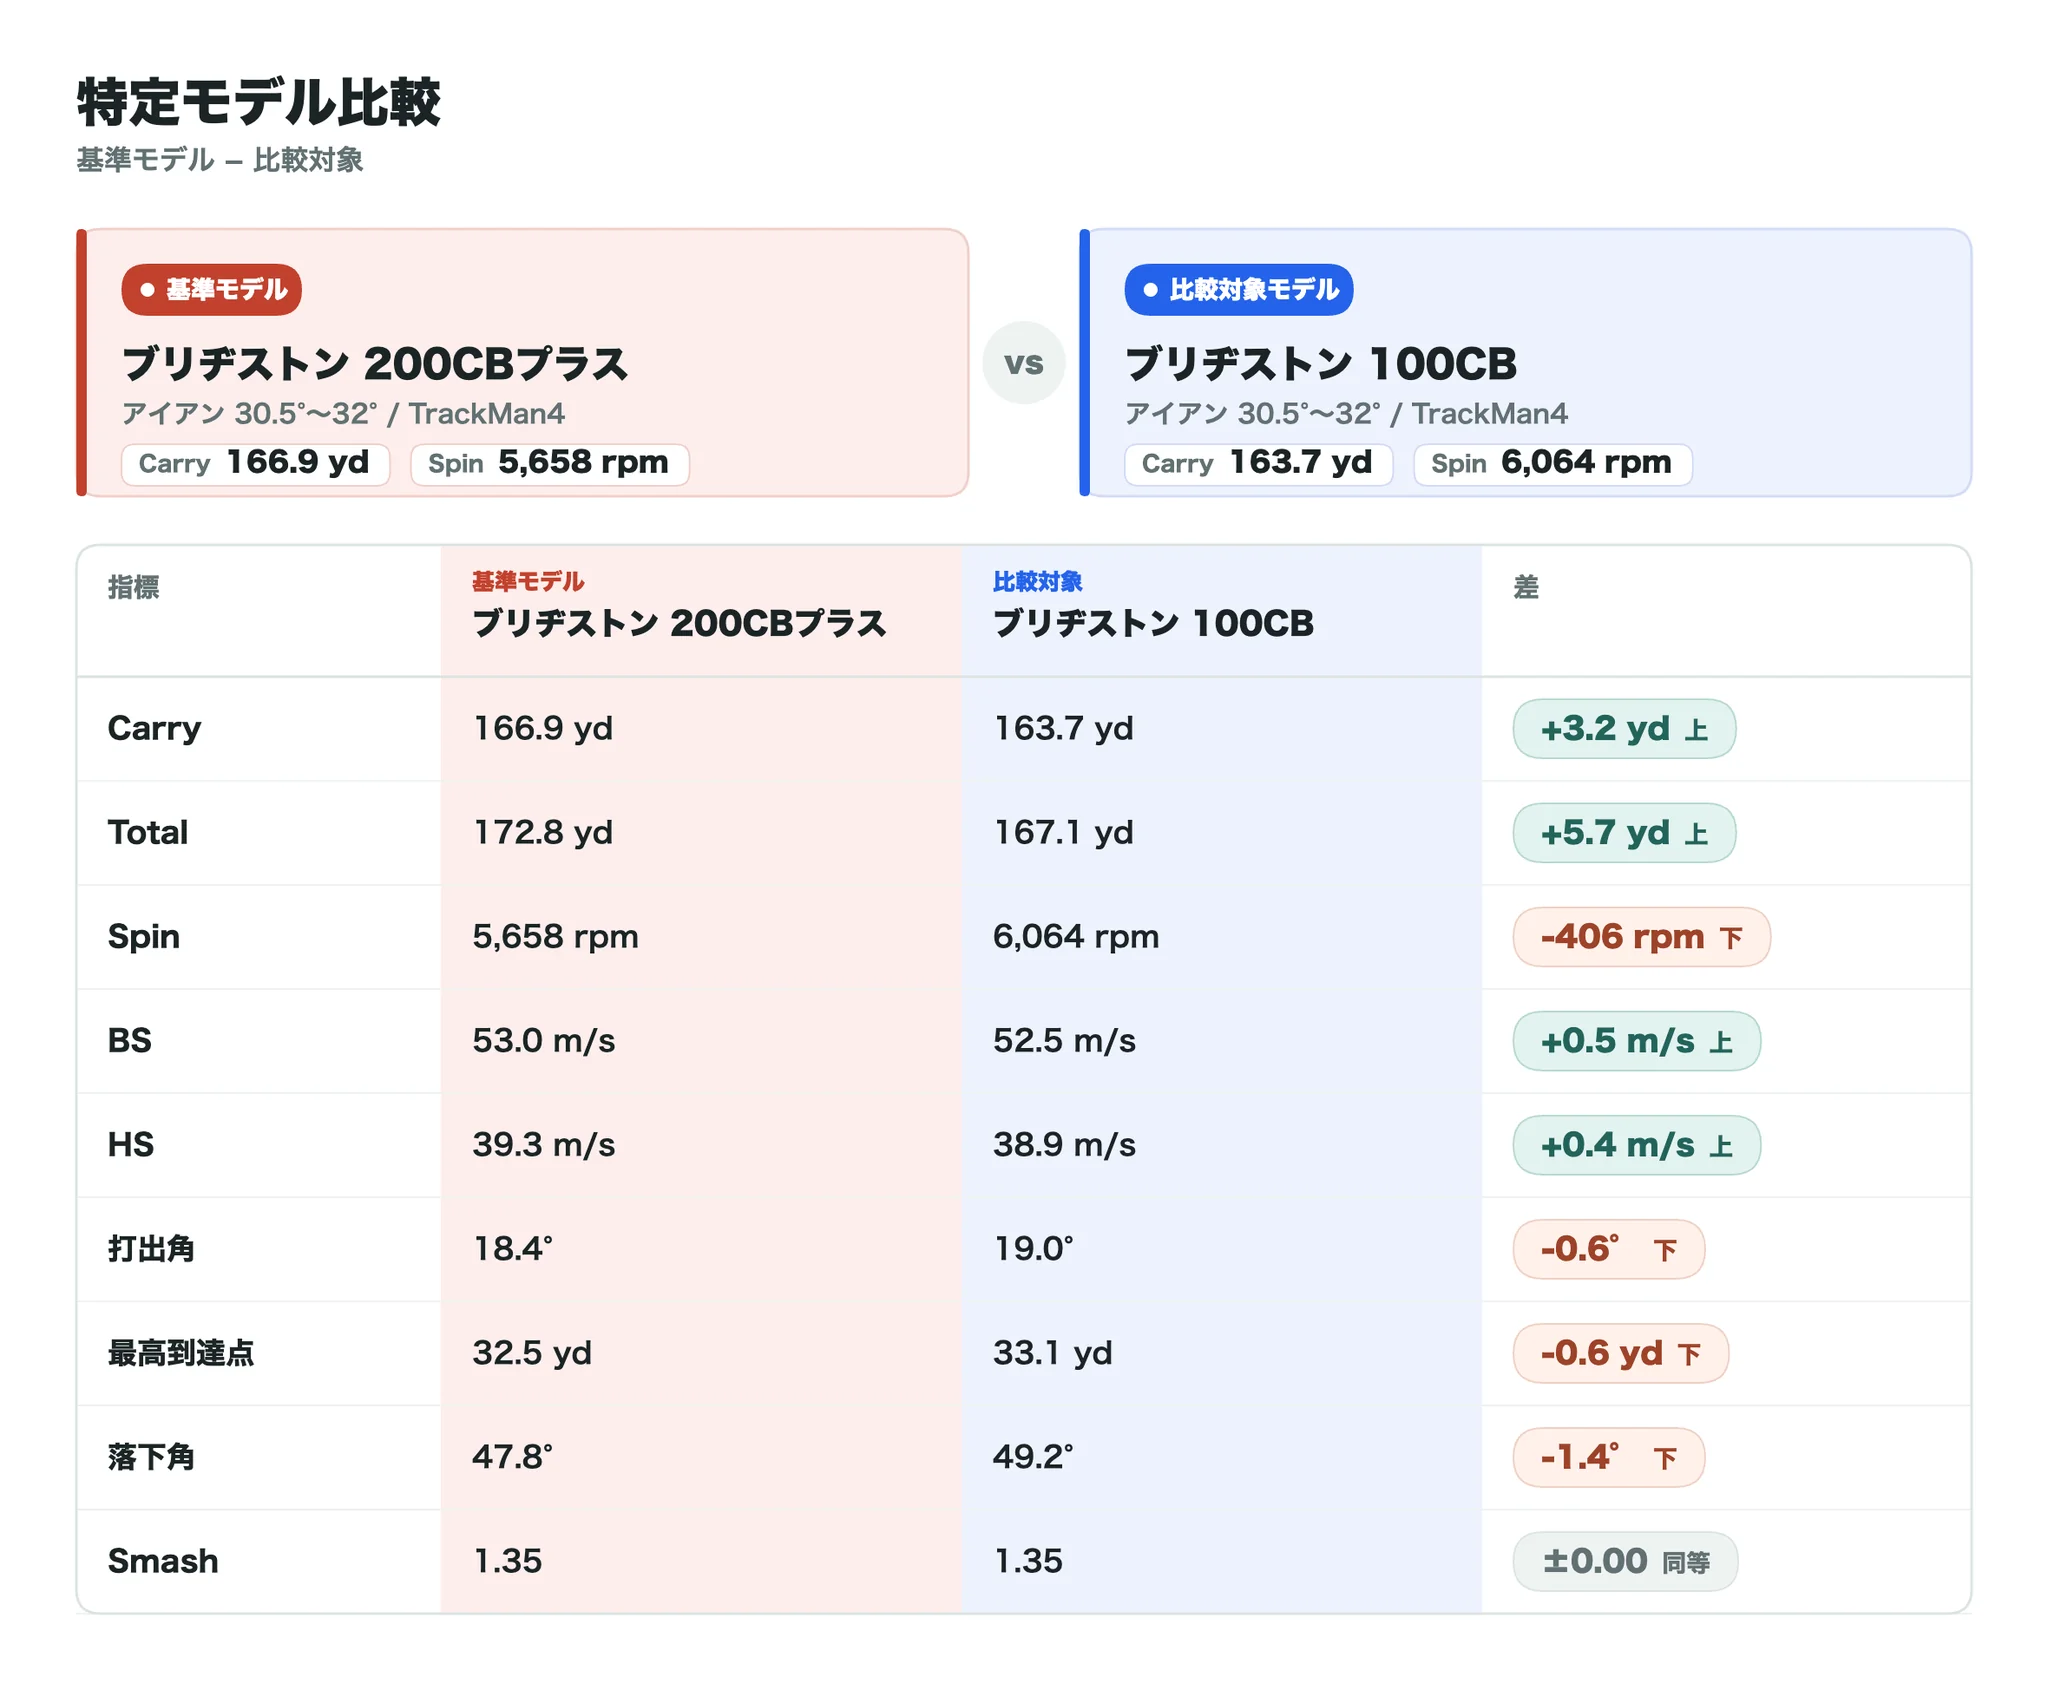This screenshot has width=2048, height=1690.
Task: Click the Spin row label in table
Action: pos(144,937)
